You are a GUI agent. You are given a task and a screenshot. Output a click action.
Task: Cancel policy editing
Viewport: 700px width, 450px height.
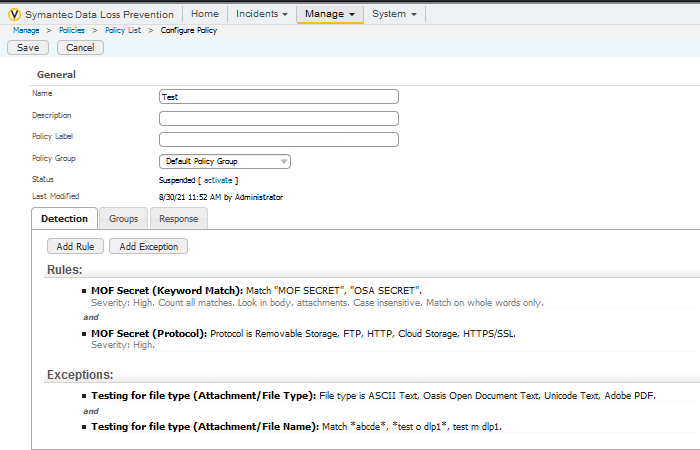80,48
